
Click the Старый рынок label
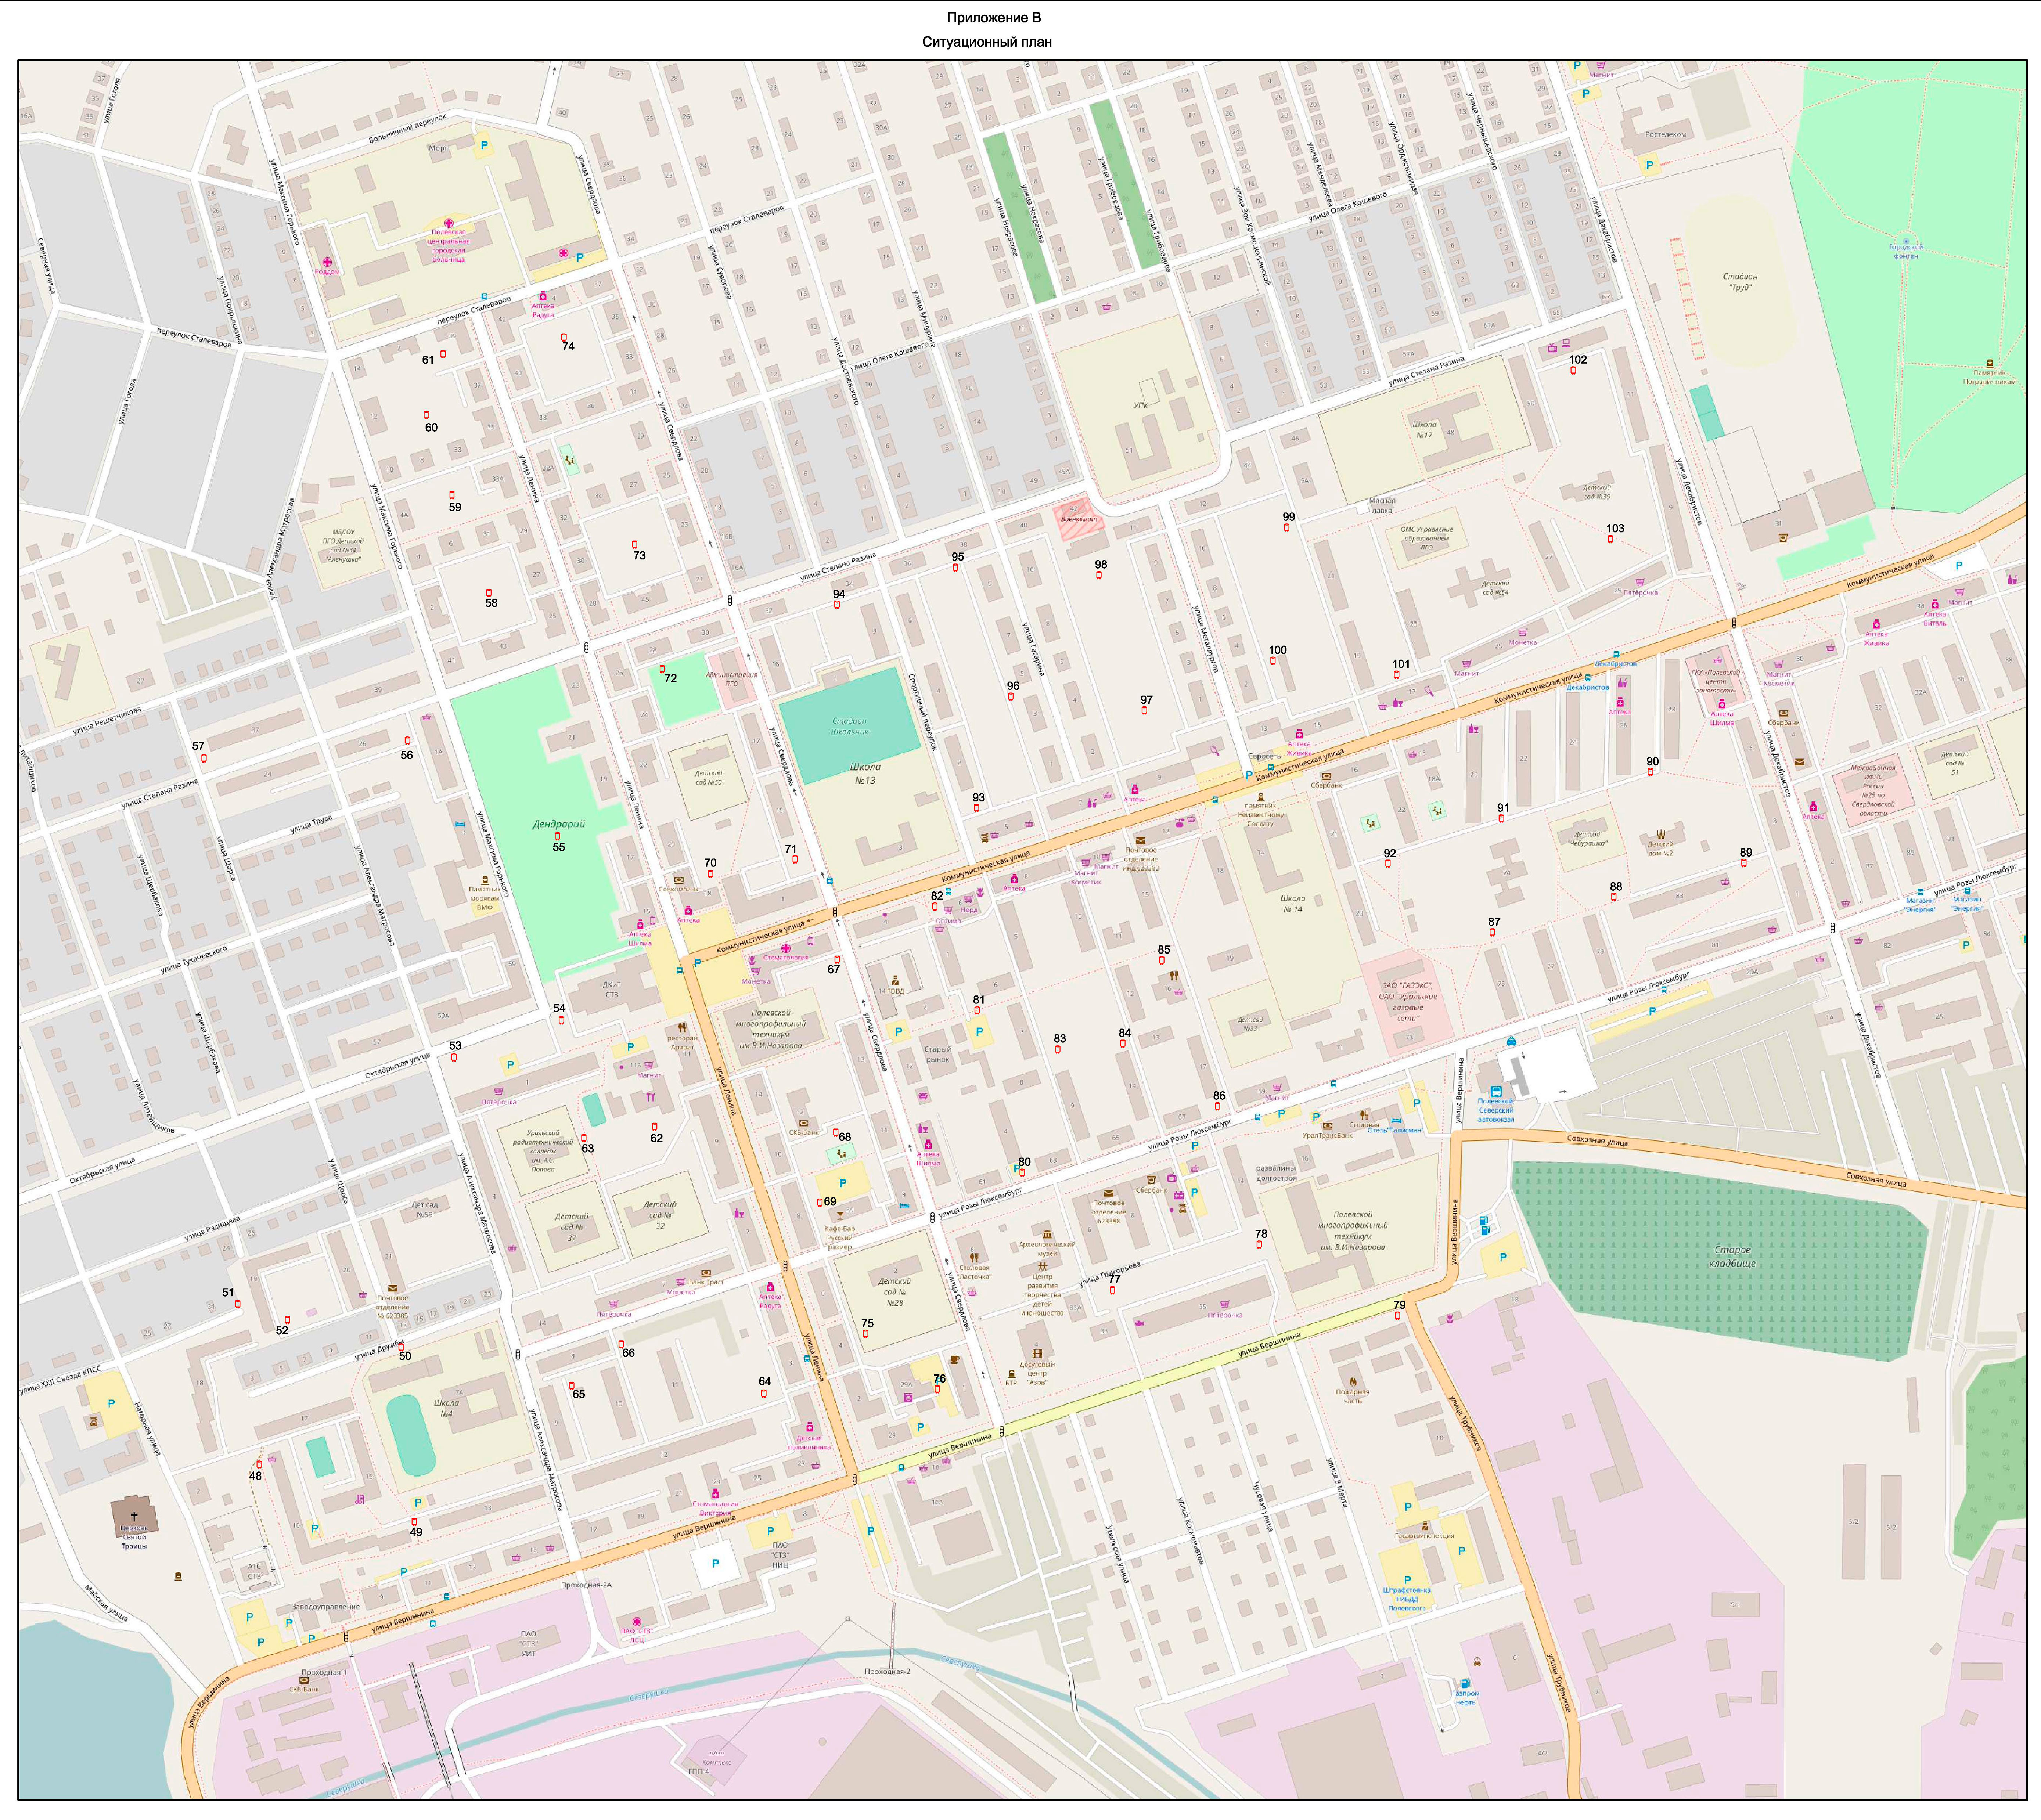coord(937,1054)
